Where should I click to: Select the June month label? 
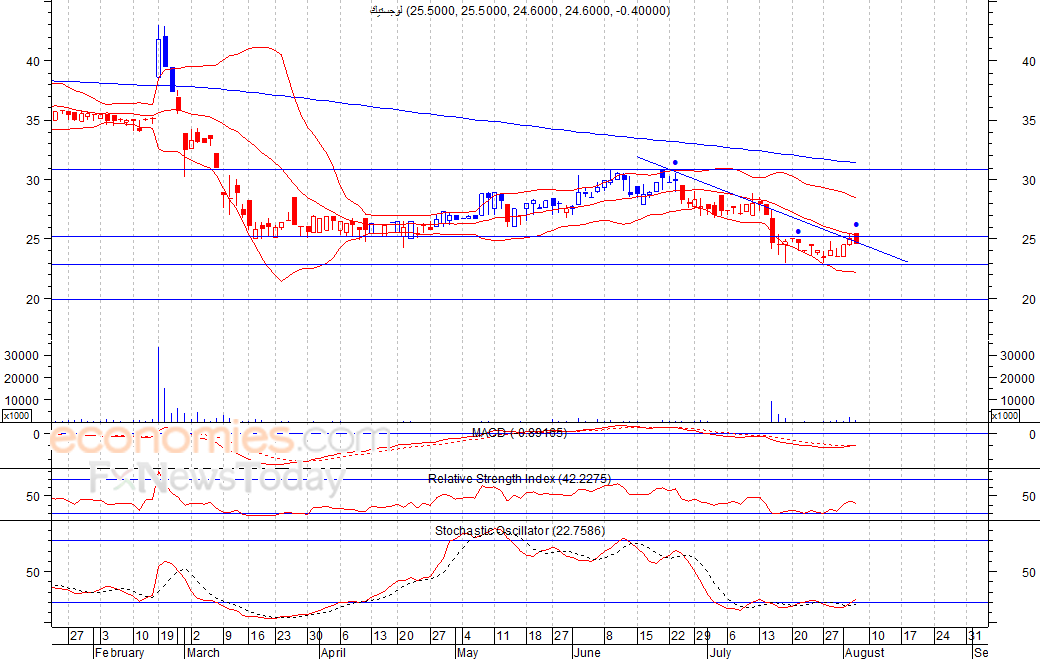point(589,653)
